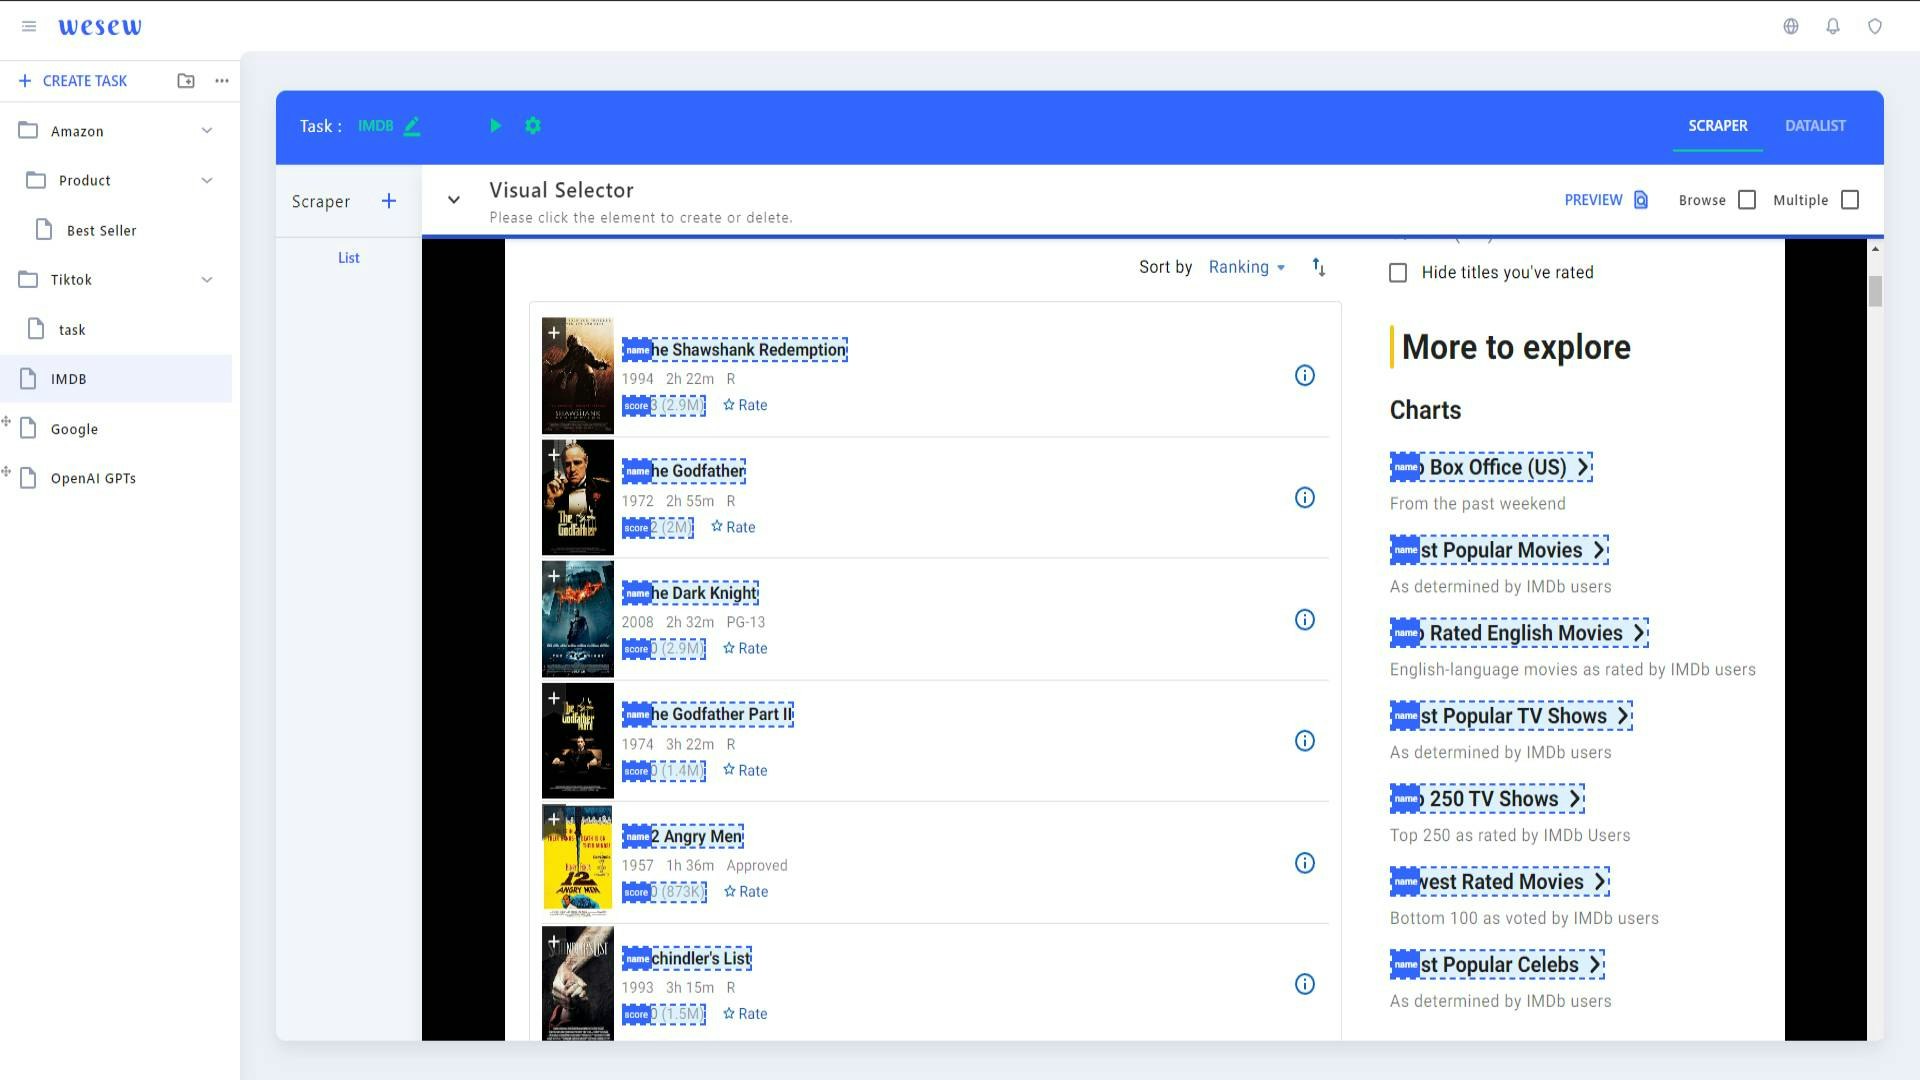Click The Dark Knight title

690,593
